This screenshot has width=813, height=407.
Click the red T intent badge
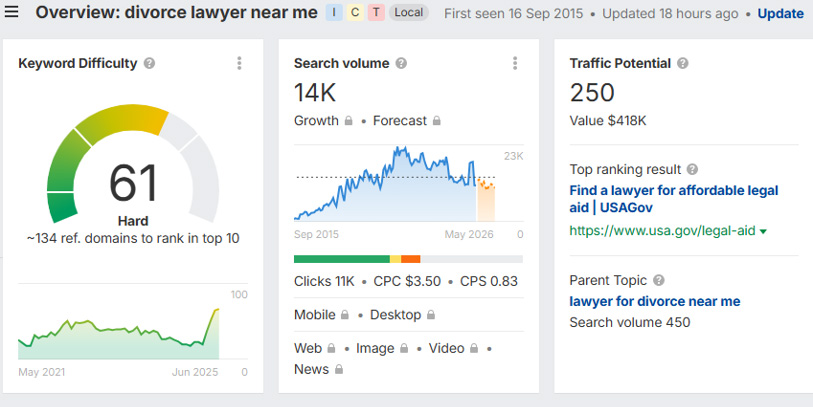click(376, 12)
